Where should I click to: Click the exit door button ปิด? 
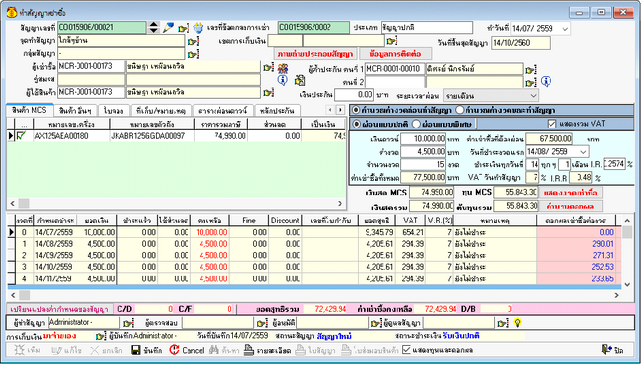613,350
